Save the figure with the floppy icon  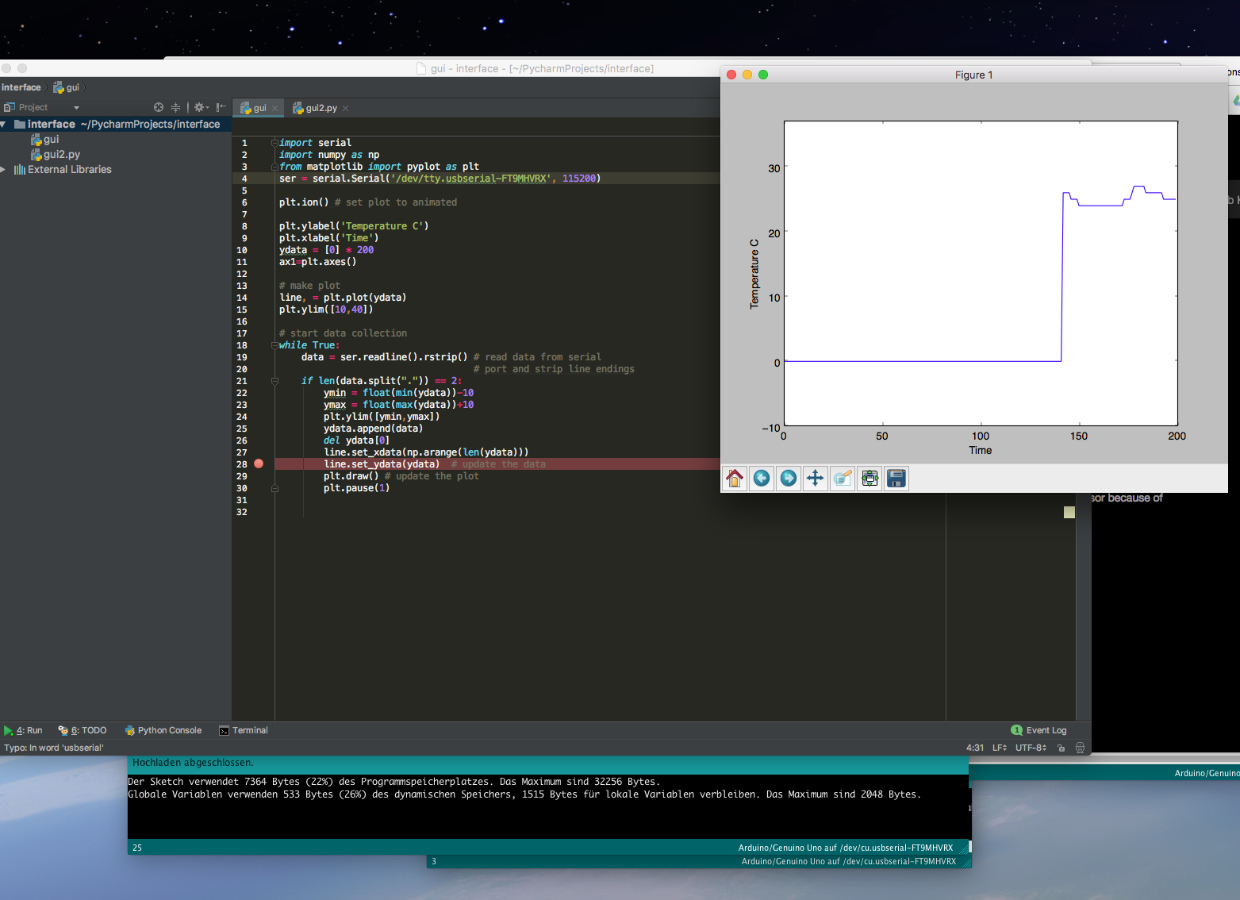(x=896, y=478)
